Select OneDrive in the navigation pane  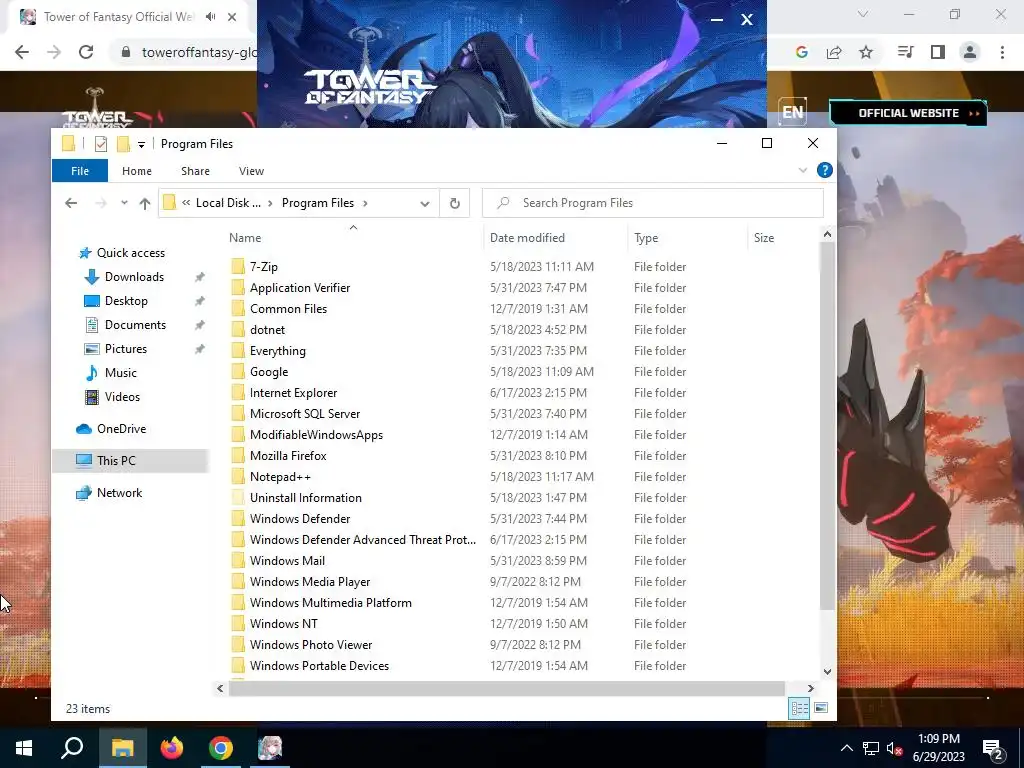click(x=121, y=429)
